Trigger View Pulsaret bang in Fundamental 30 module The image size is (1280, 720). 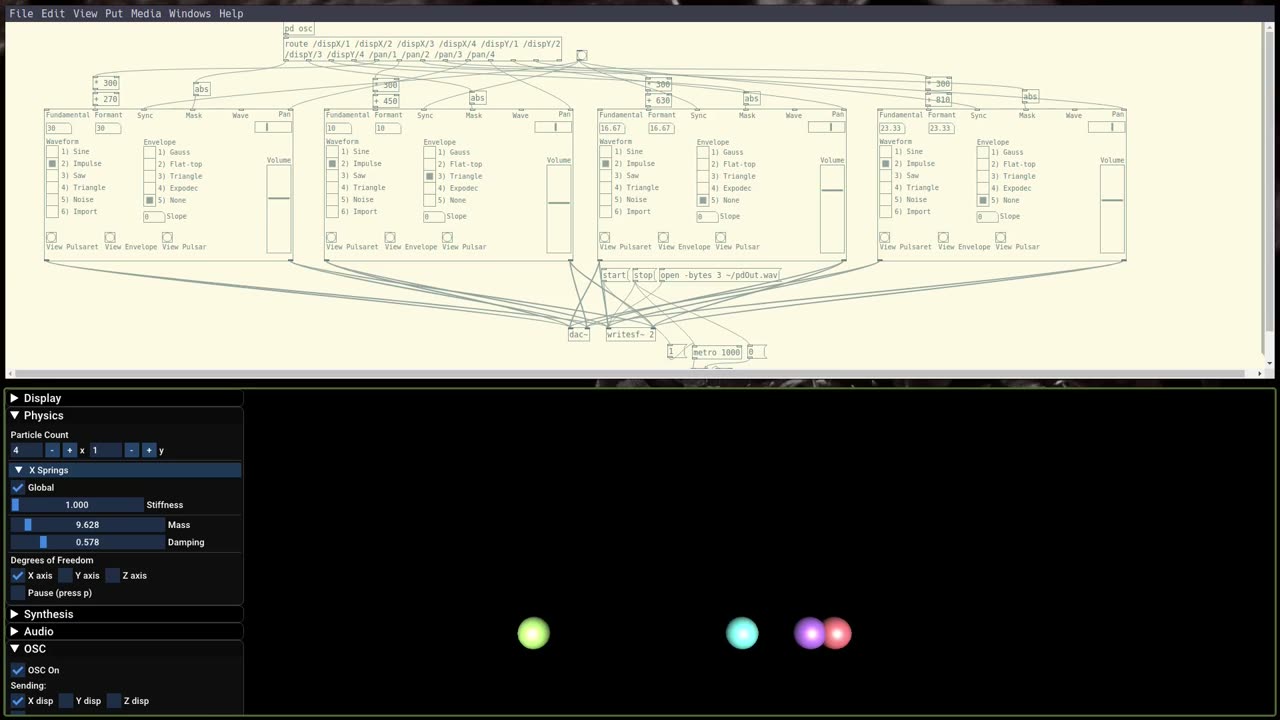pyautogui.click(x=51, y=238)
